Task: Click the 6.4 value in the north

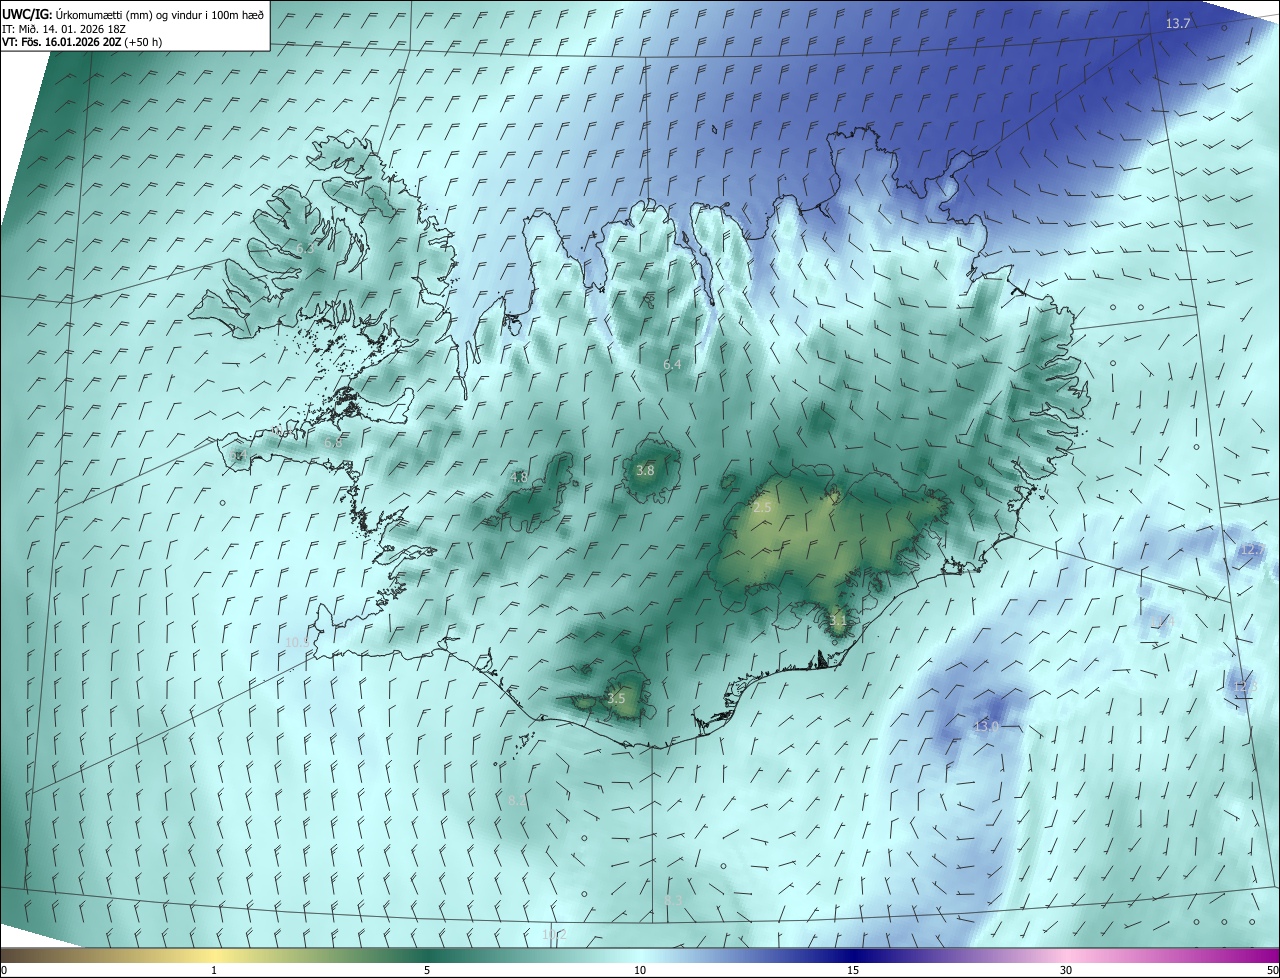Action: click(x=672, y=365)
